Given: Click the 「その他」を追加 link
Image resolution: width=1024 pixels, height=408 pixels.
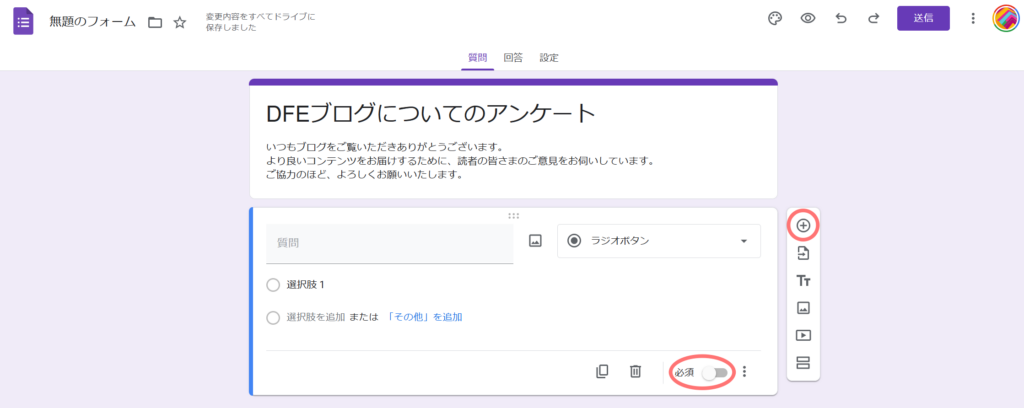Looking at the screenshot, I should click(424, 317).
